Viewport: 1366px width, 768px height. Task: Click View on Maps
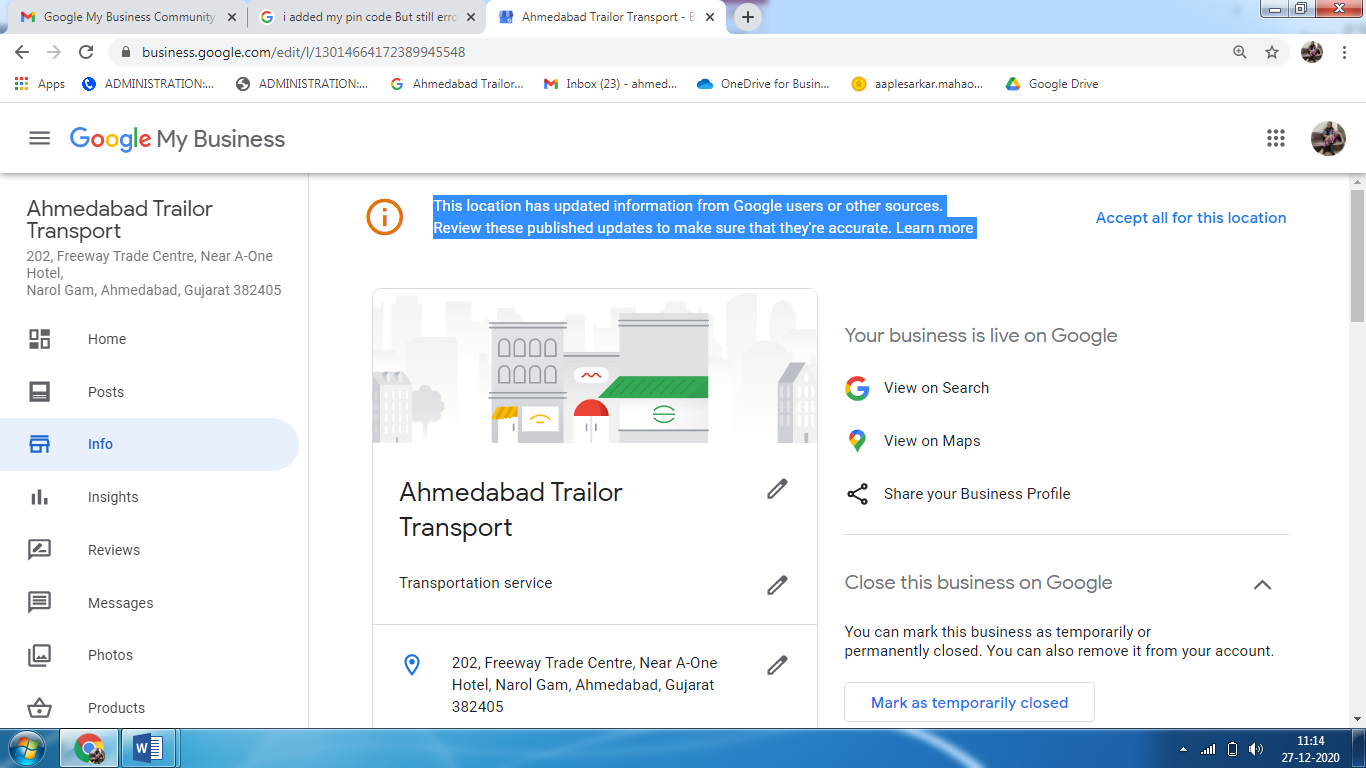click(x=932, y=441)
